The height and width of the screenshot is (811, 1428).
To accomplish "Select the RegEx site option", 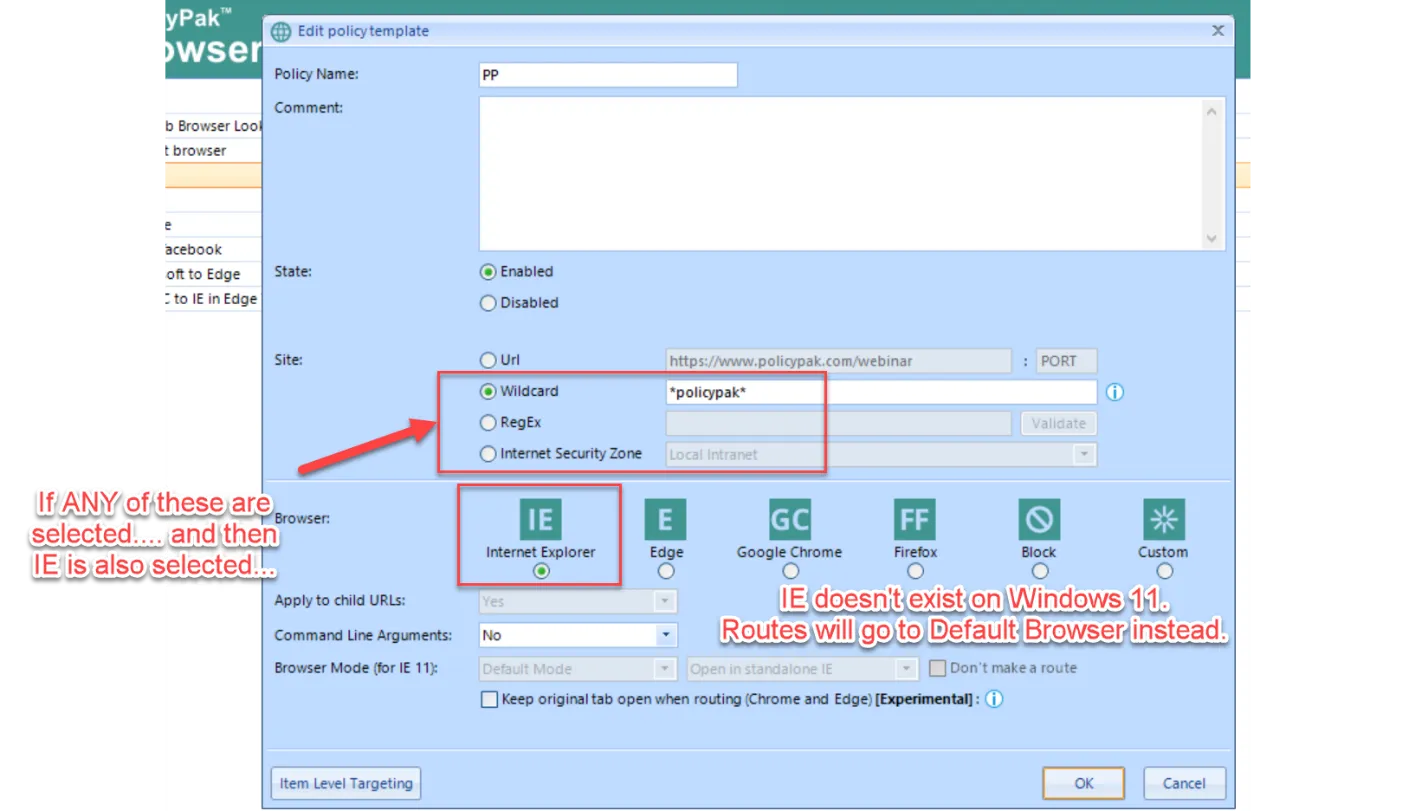I will (488, 423).
